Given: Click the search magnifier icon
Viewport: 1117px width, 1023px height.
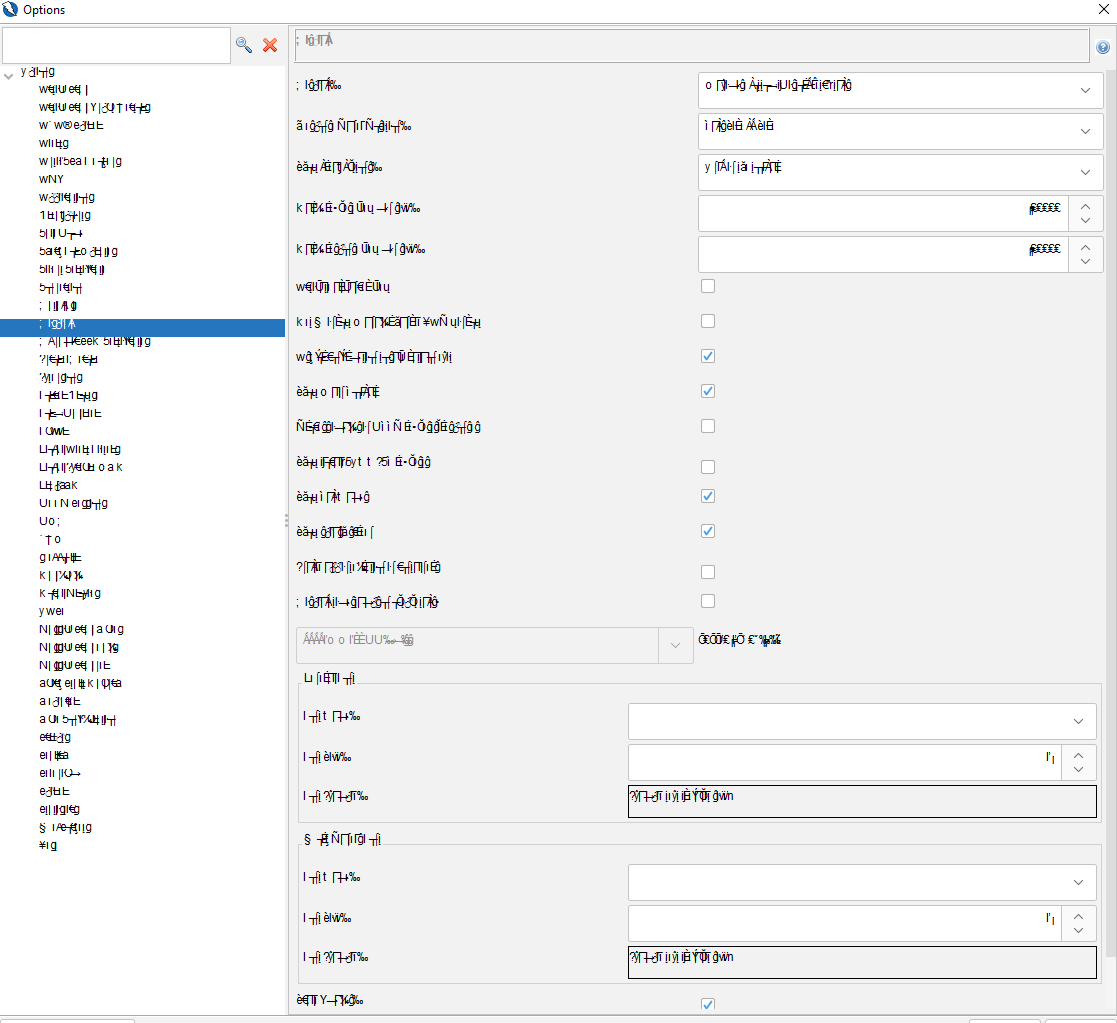Looking at the screenshot, I should click(243, 45).
